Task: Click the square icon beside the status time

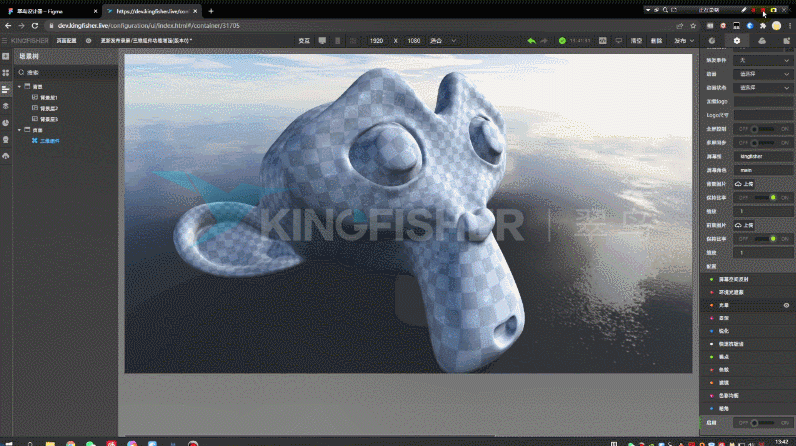Action: pyautogui.click(x=603, y=41)
